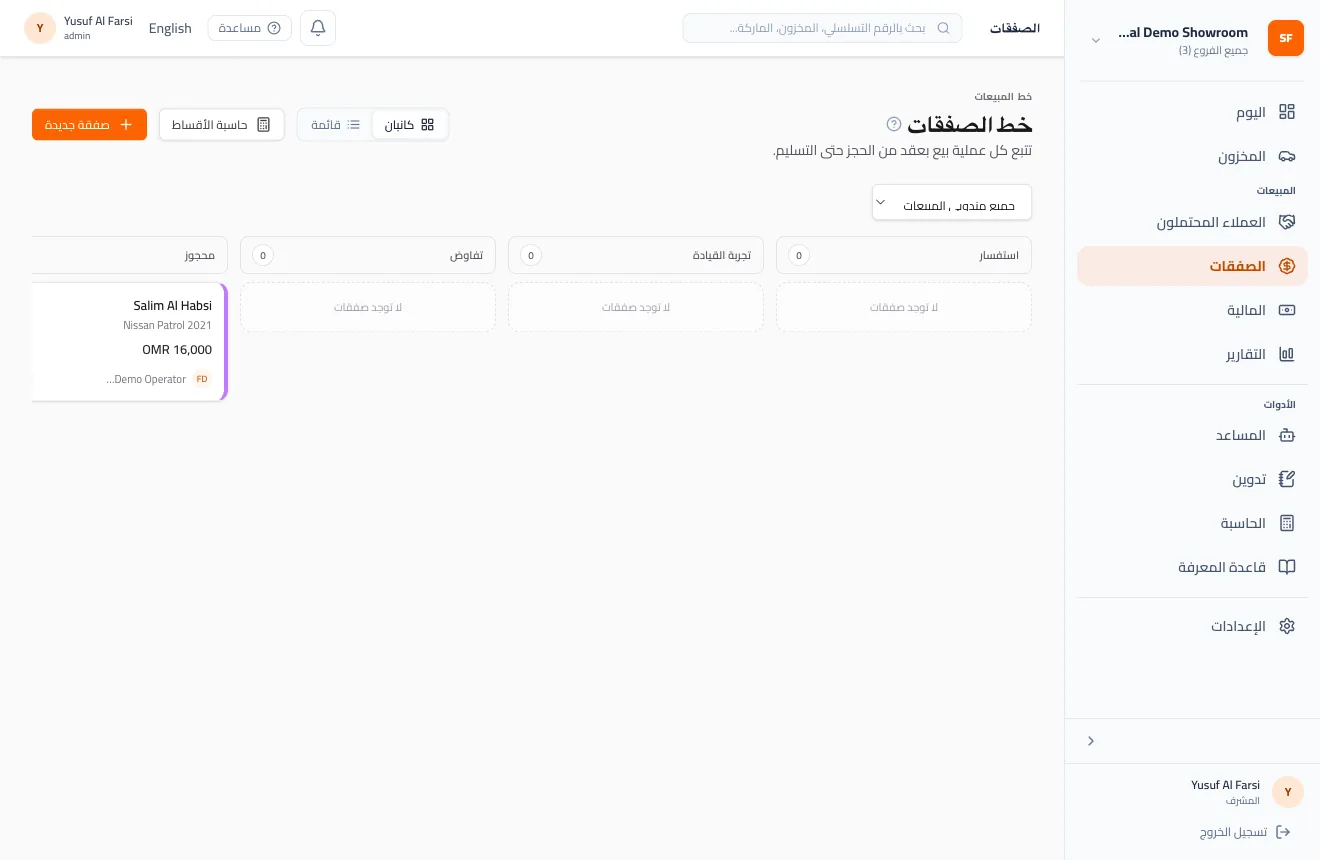The width and height of the screenshot is (1320, 860).
Task: Open الإعدادات settings
Action: click(1192, 626)
